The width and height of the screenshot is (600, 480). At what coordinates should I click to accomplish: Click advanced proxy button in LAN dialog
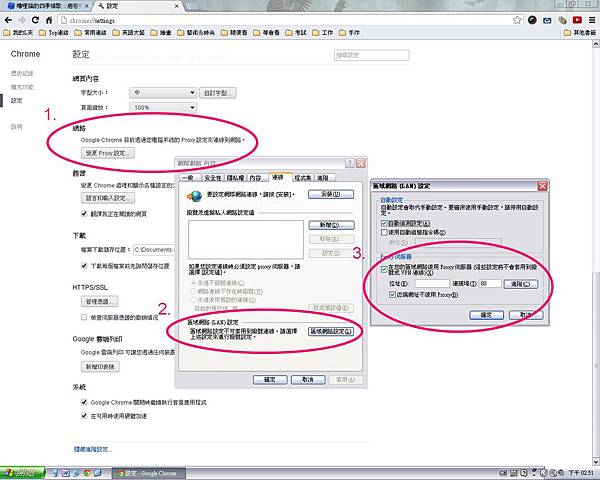pos(520,284)
